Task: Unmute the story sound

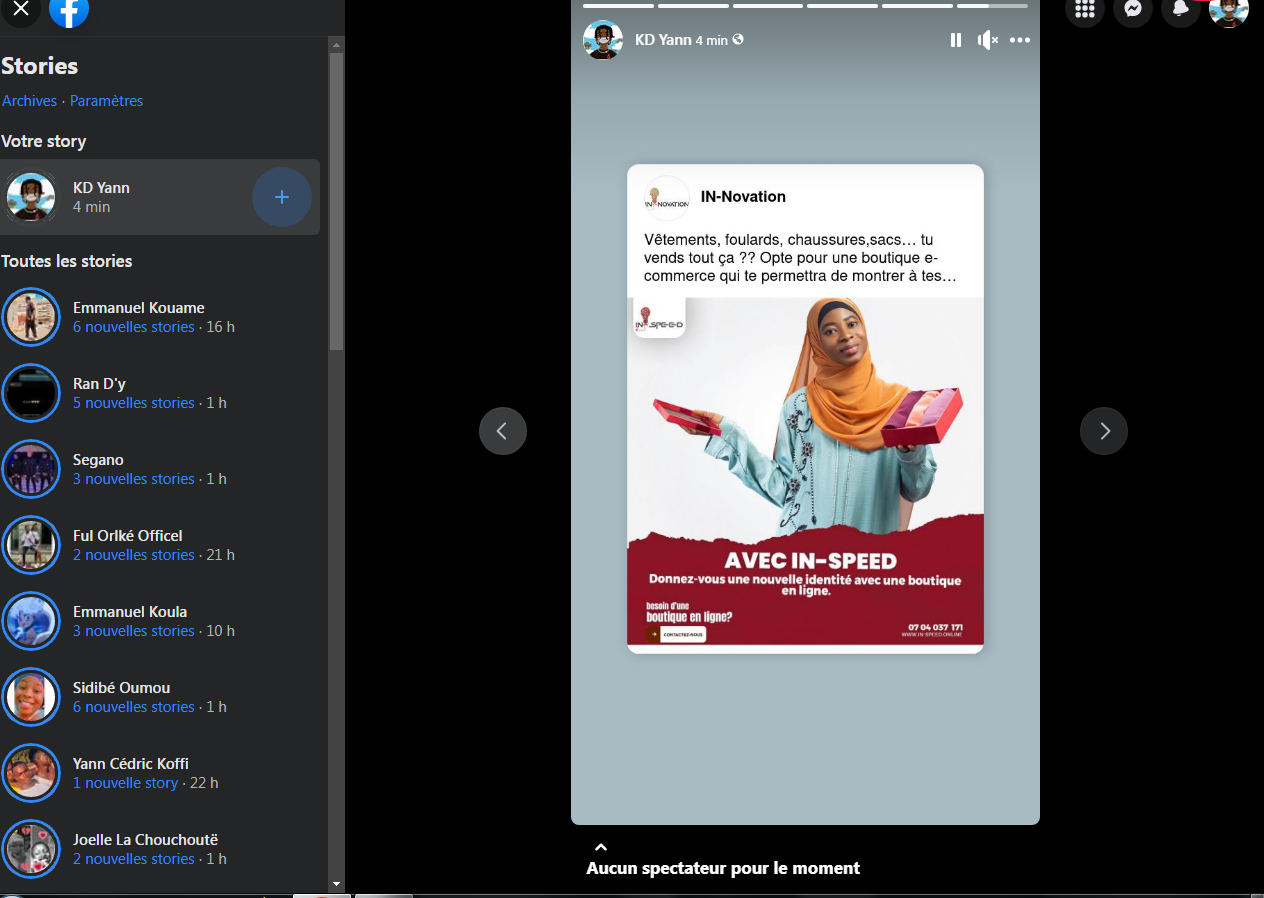Action: click(x=987, y=40)
